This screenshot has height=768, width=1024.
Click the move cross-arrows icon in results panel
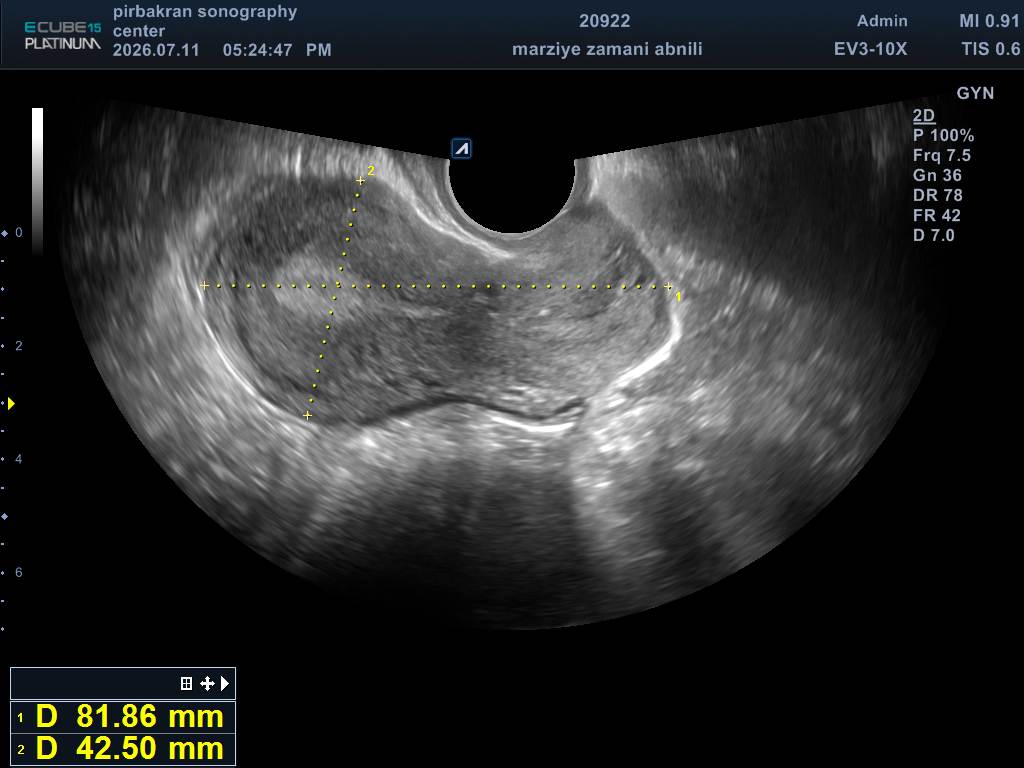207,683
